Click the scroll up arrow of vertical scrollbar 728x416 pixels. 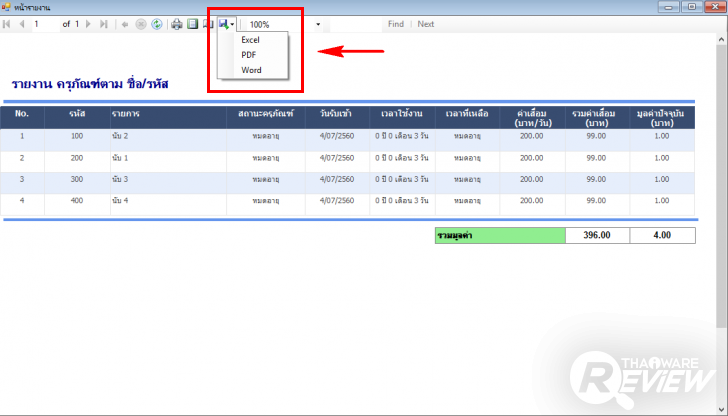pyautogui.click(x=722, y=40)
